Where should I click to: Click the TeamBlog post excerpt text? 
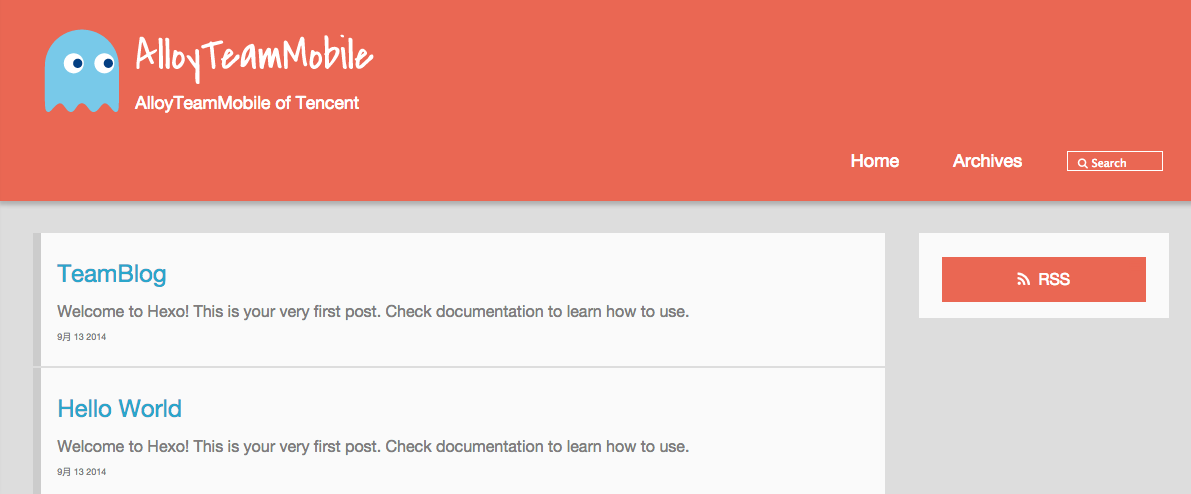(x=373, y=312)
